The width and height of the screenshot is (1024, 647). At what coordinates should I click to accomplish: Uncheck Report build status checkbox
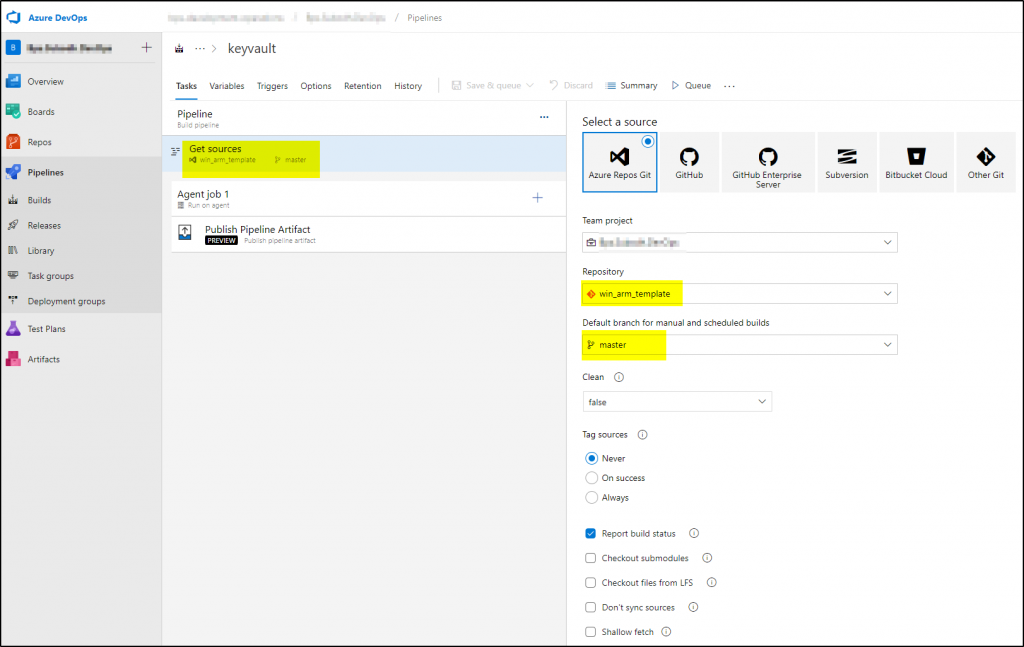(x=591, y=534)
